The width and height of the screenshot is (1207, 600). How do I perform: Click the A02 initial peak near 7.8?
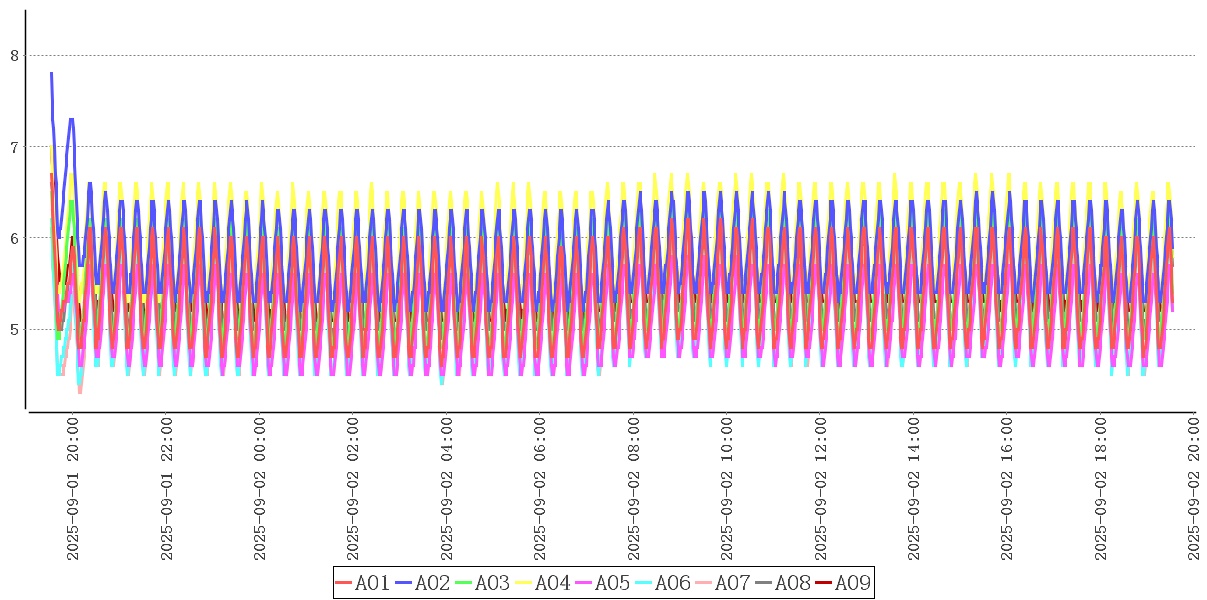click(51, 74)
